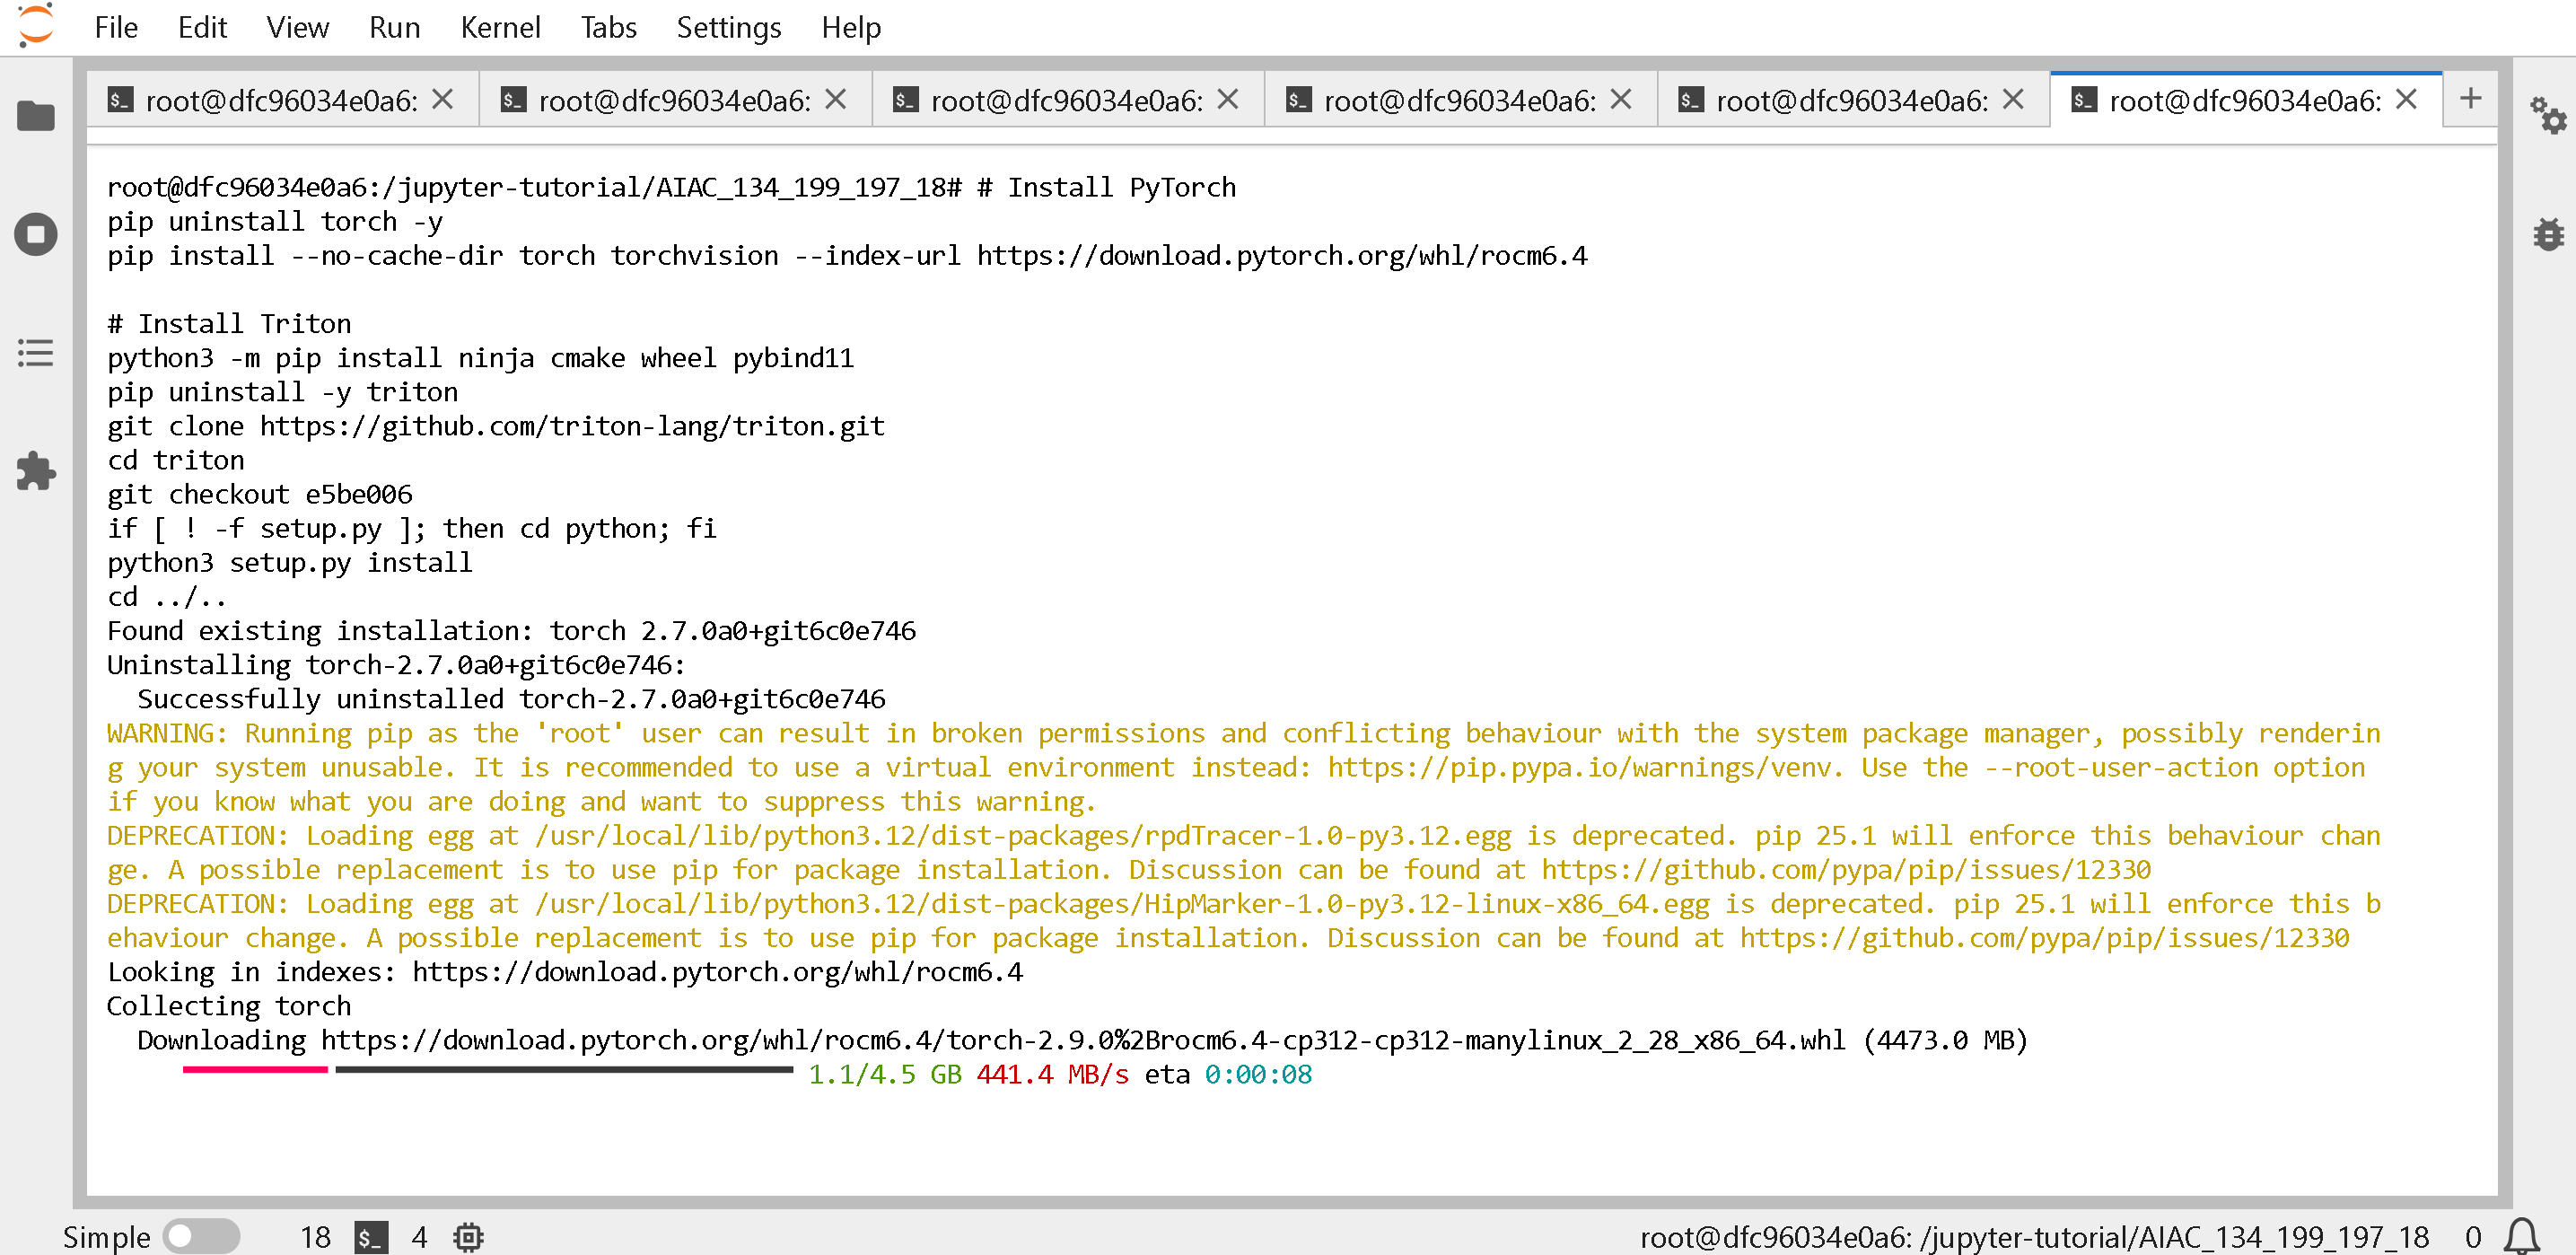Viewport: 2576px width, 1255px height.
Task: Click the JupyterLab logo
Action: point(36,27)
